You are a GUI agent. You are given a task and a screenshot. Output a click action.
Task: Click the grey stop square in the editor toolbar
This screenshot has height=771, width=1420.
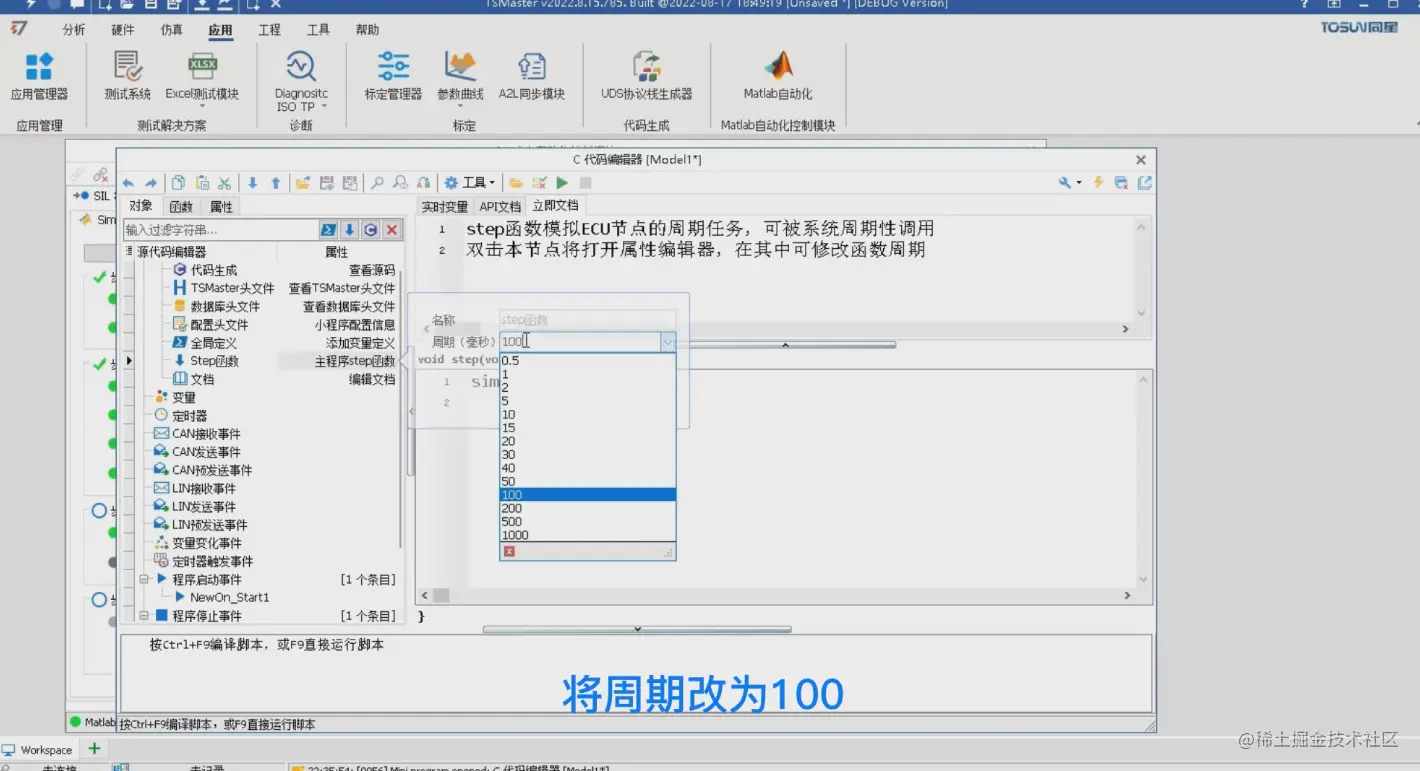(x=586, y=183)
